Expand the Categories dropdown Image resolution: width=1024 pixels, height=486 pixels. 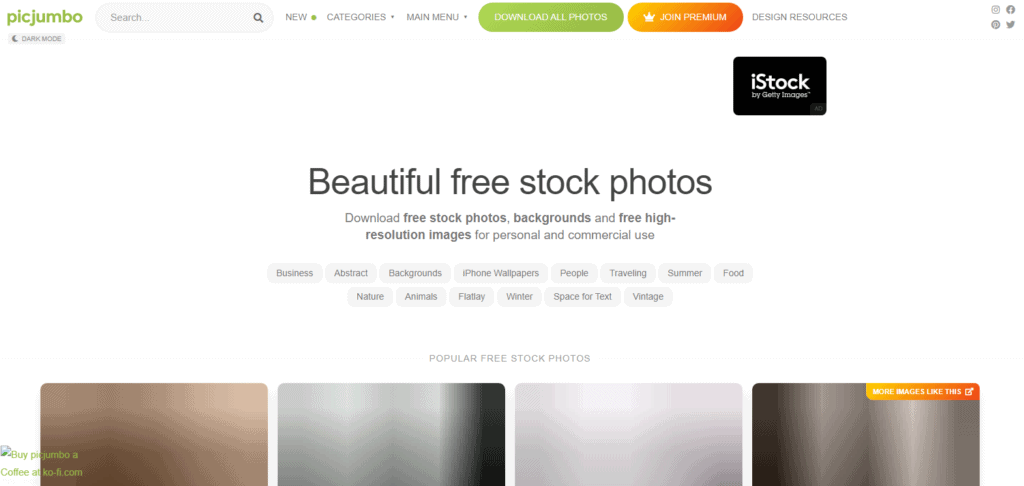coord(360,17)
